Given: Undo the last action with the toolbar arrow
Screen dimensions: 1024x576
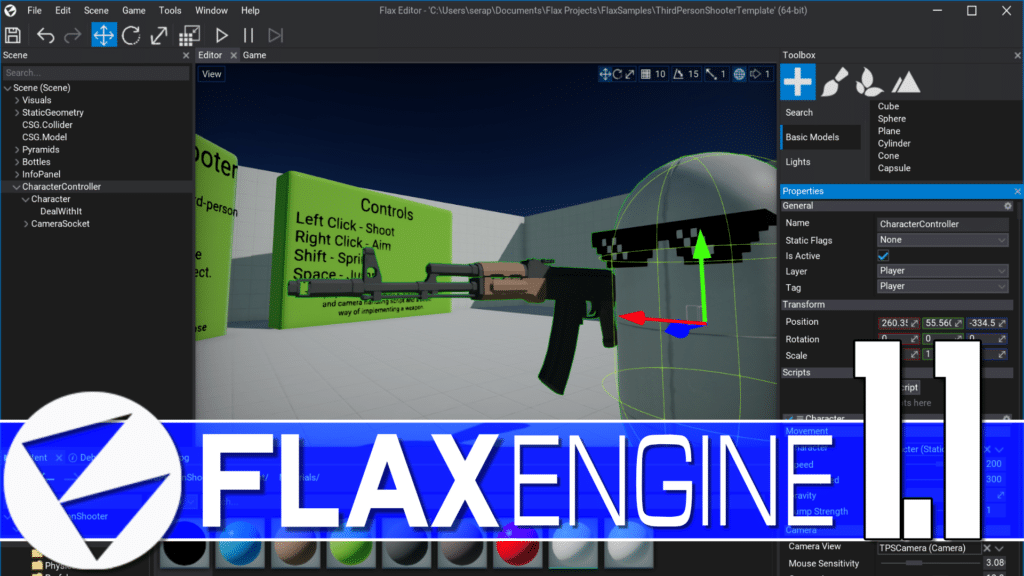Looking at the screenshot, I should coord(45,35).
